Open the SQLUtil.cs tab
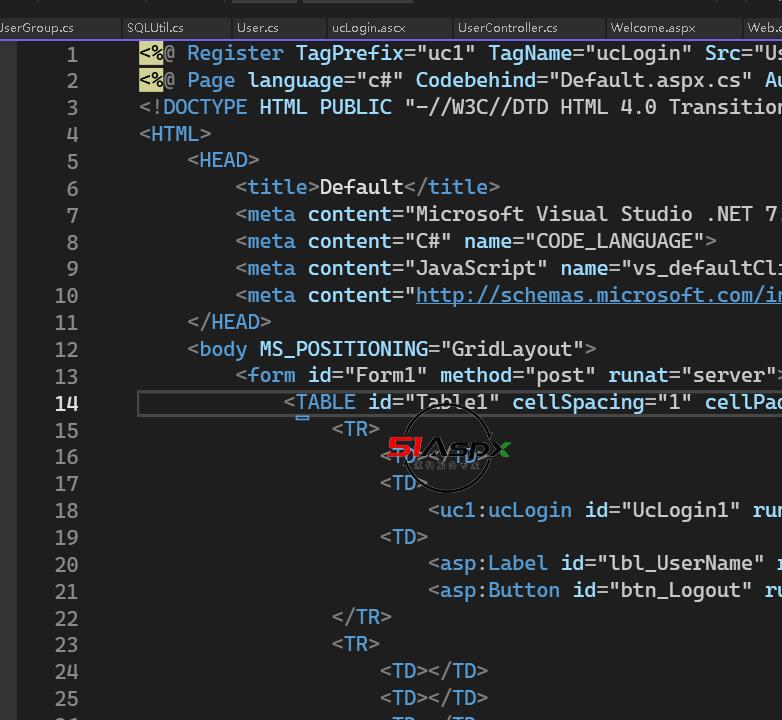Image resolution: width=782 pixels, height=720 pixels. [x=155, y=28]
